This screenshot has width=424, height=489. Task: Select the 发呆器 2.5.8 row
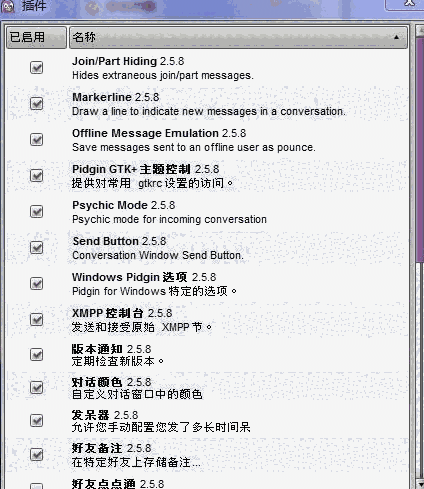207,421
